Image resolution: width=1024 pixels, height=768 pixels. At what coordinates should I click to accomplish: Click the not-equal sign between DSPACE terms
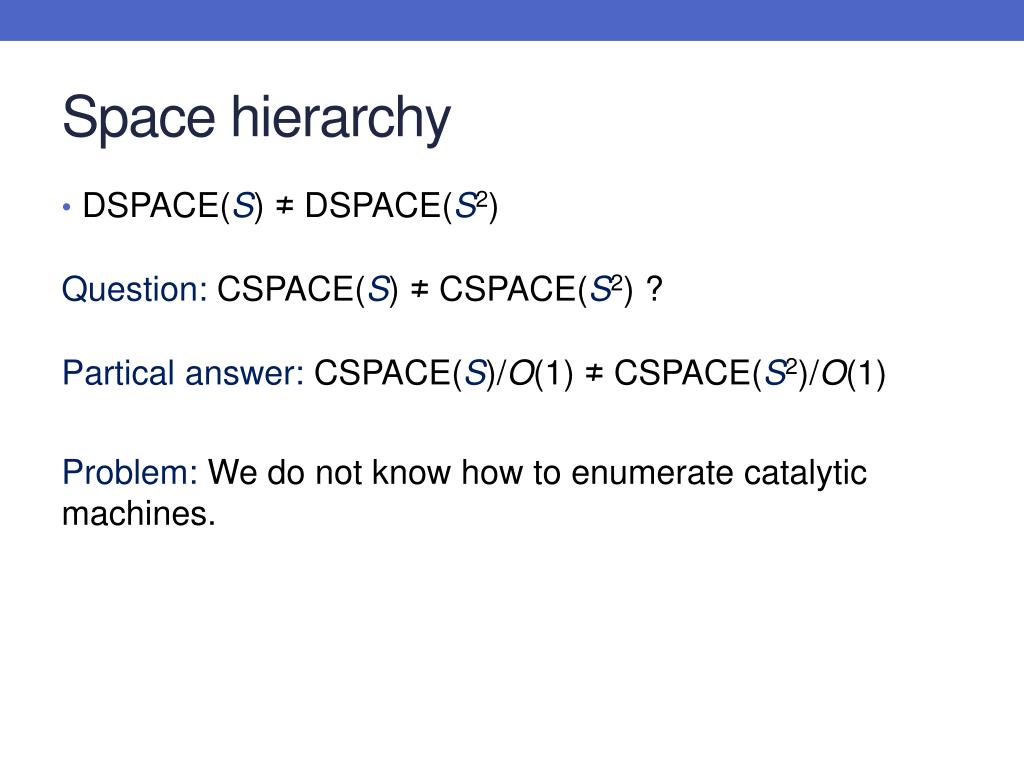(284, 206)
